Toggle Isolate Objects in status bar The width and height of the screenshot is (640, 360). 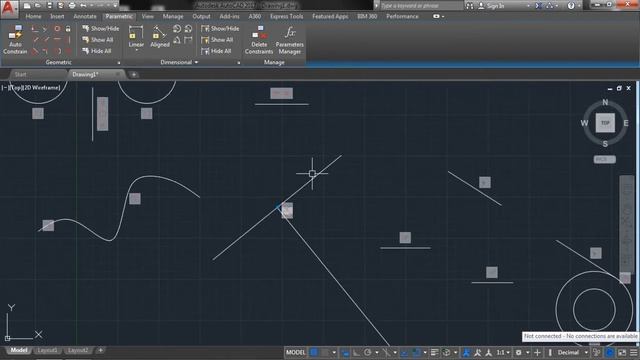[x=597, y=353]
